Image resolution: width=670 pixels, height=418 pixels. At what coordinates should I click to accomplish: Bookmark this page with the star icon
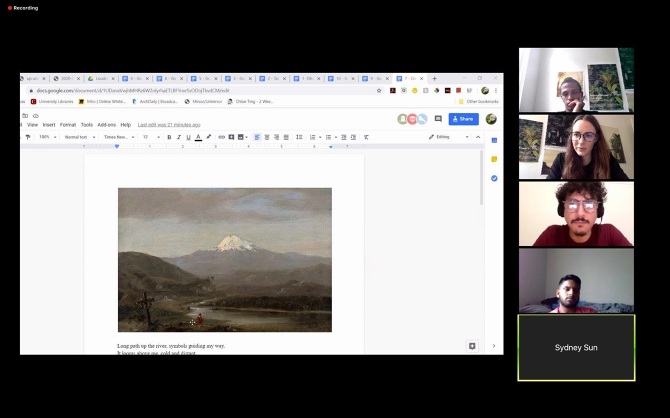tap(379, 90)
